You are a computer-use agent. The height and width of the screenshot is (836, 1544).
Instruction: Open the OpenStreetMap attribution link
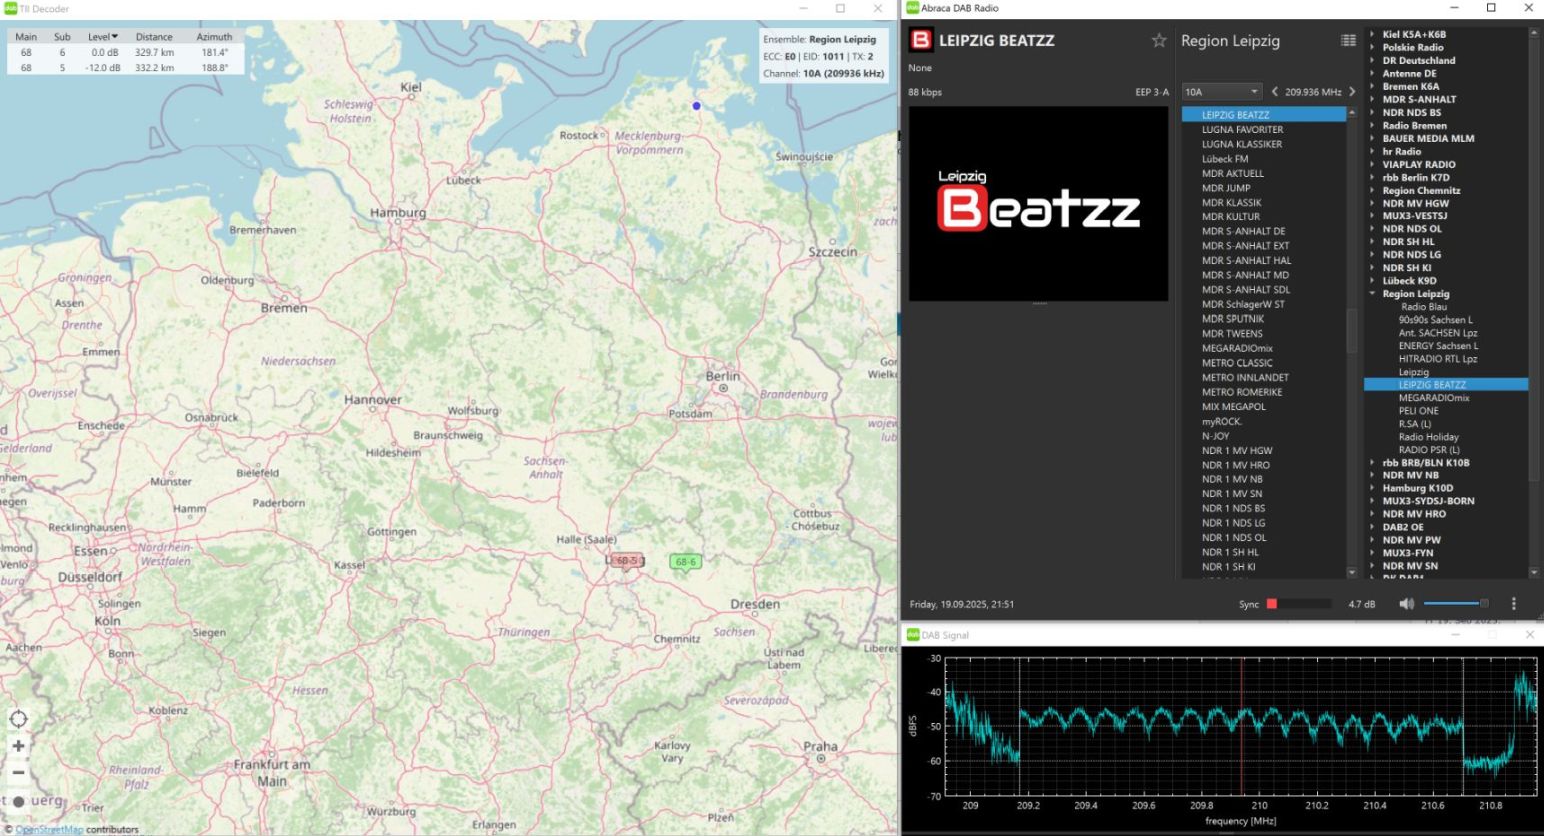pyautogui.click(x=49, y=829)
